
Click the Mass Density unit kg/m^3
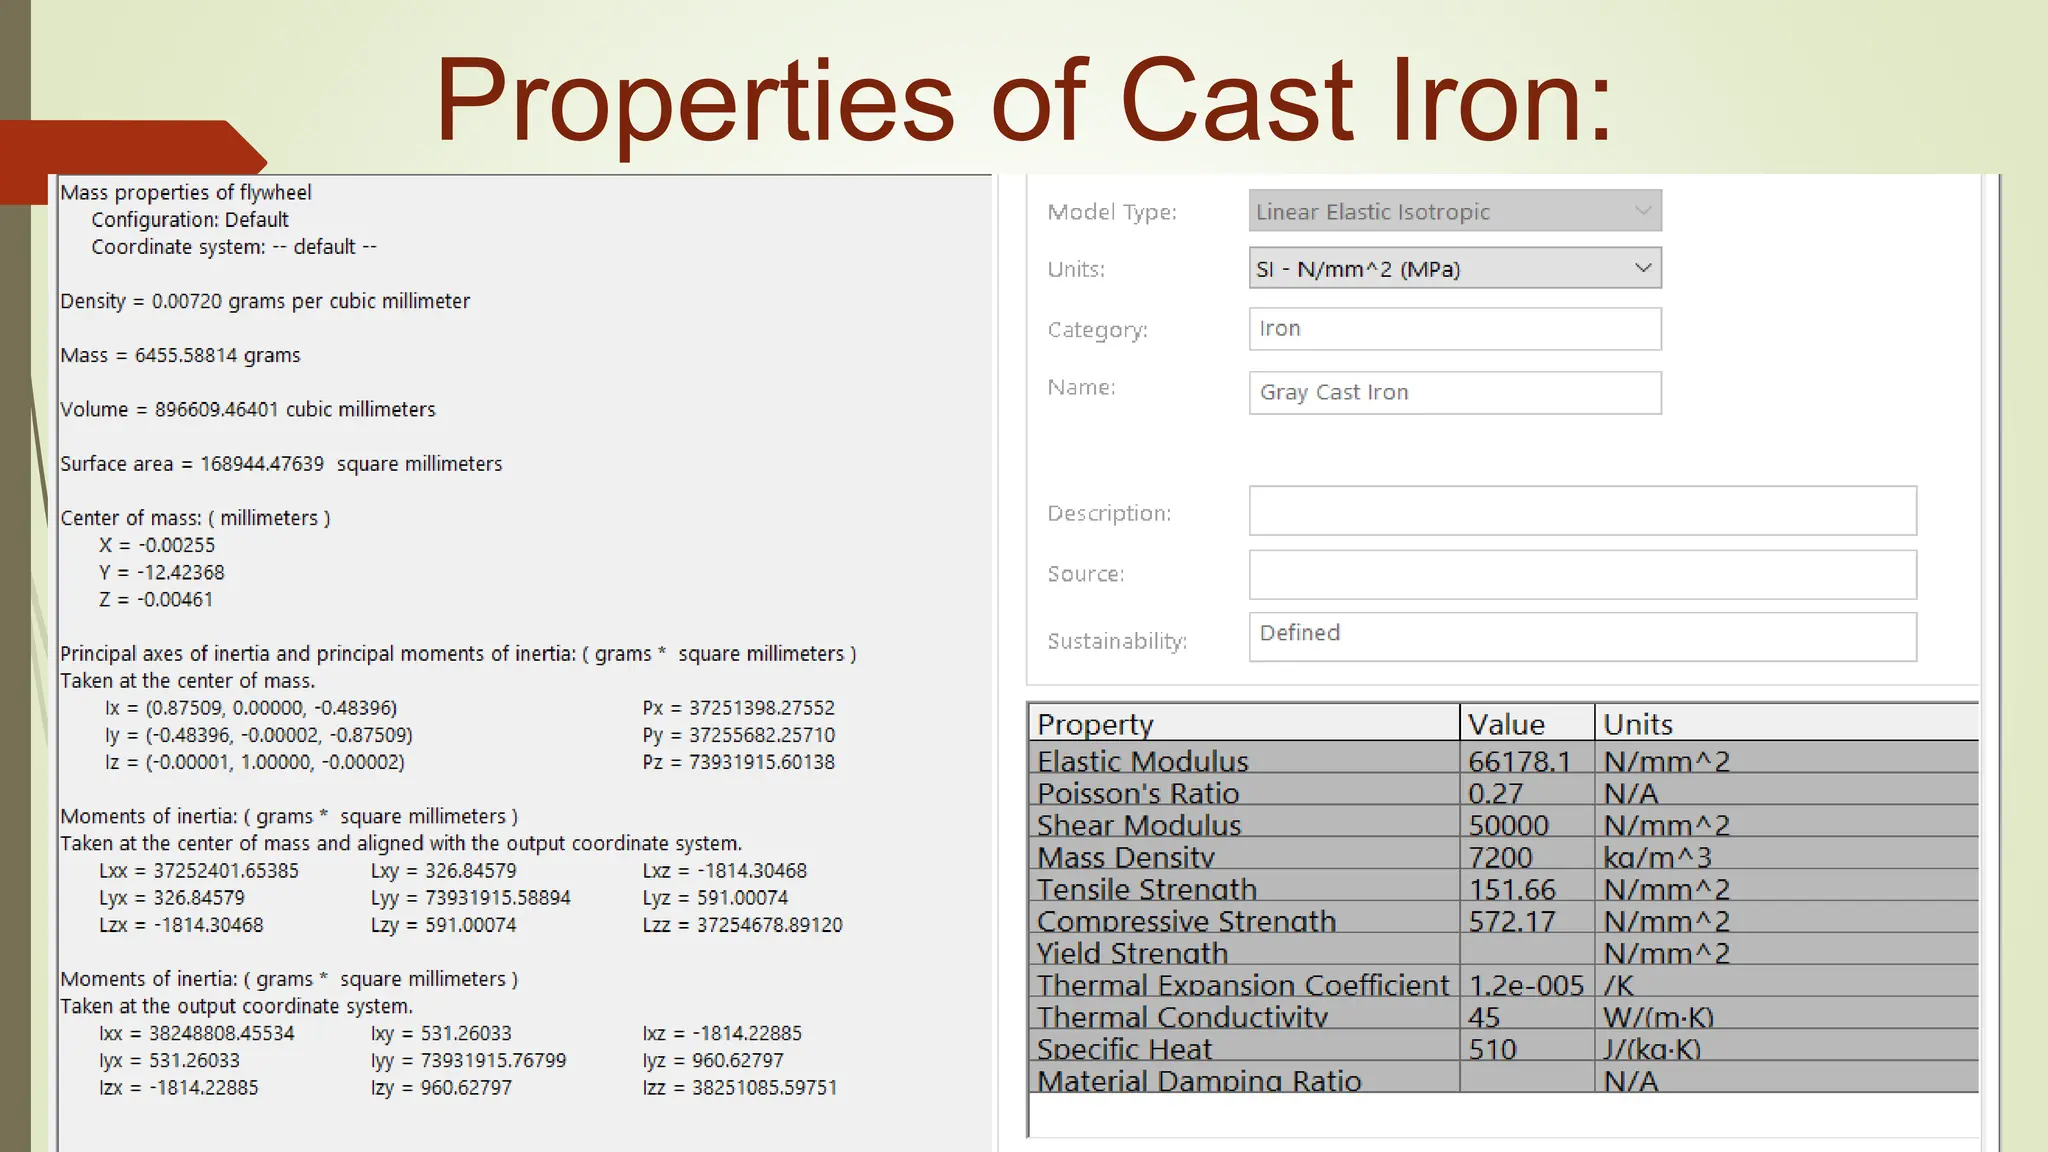pyautogui.click(x=1658, y=857)
